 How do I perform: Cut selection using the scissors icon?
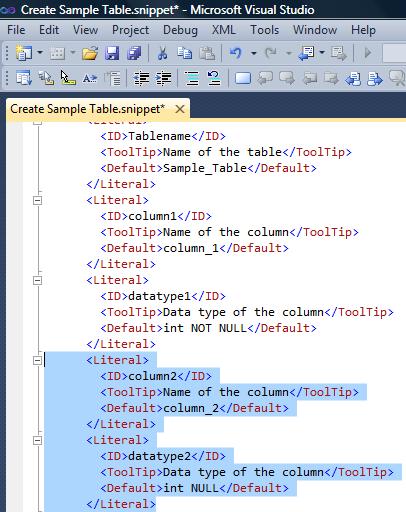(x=162, y=53)
